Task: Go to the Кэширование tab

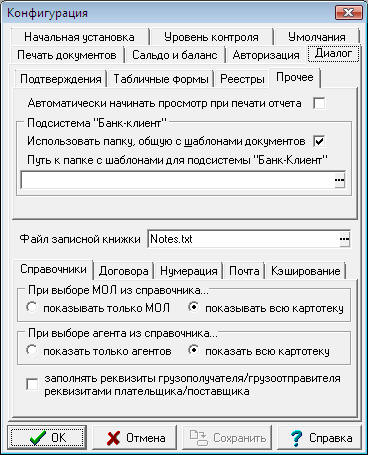Action: pos(306,271)
